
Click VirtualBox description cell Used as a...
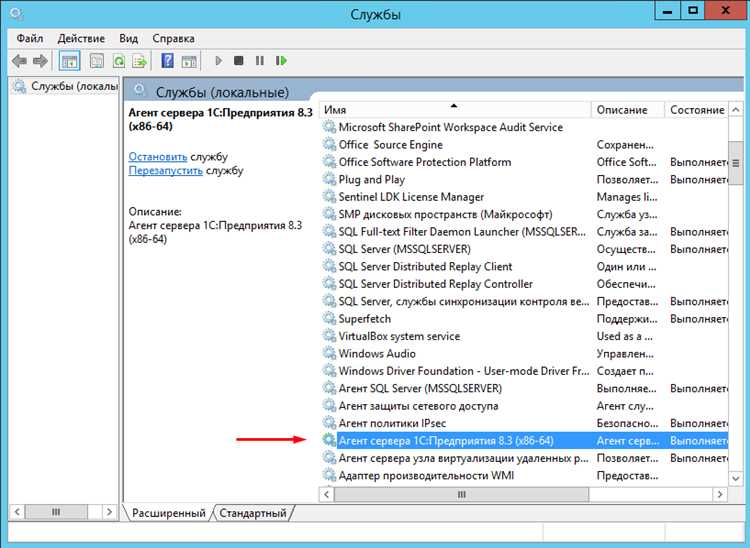[x=624, y=336]
